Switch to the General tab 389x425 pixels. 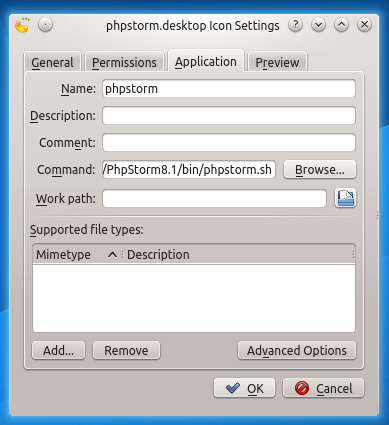click(52, 62)
